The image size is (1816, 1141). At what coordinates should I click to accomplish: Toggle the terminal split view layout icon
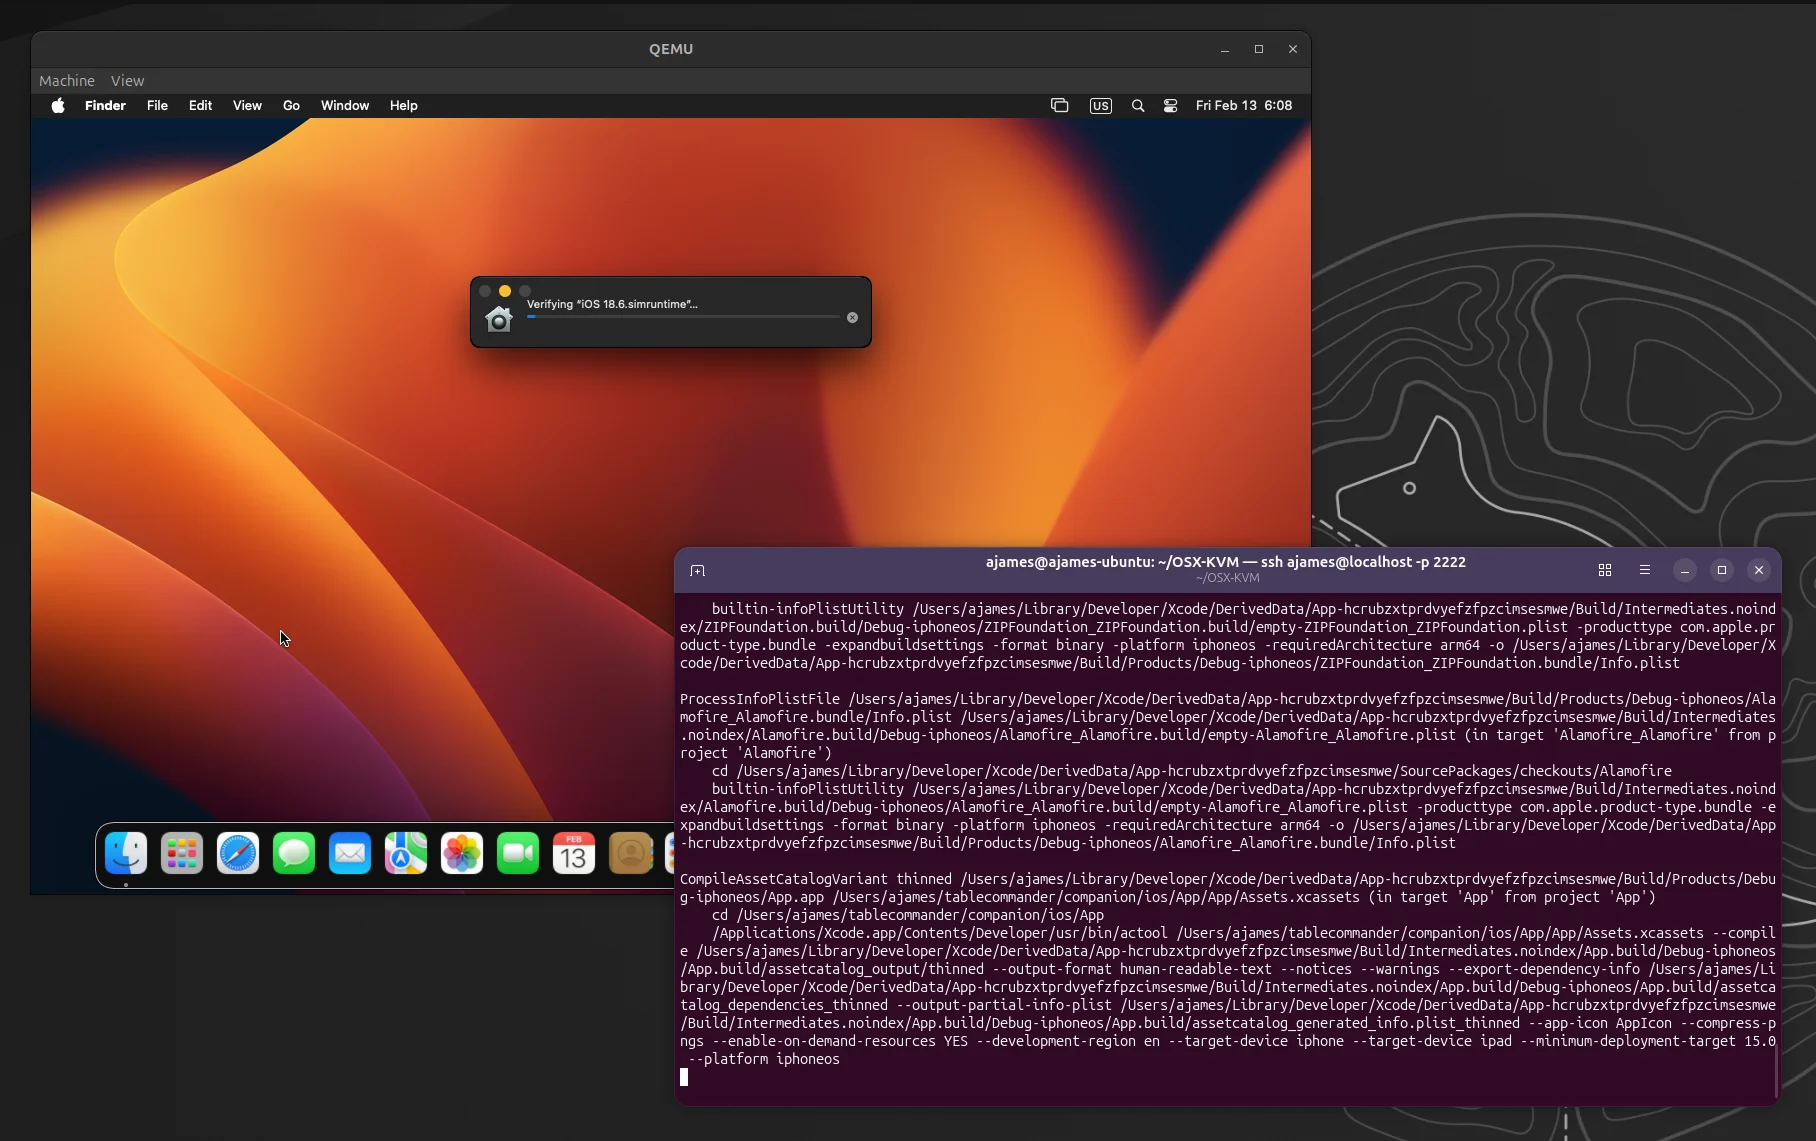pyautogui.click(x=1605, y=570)
